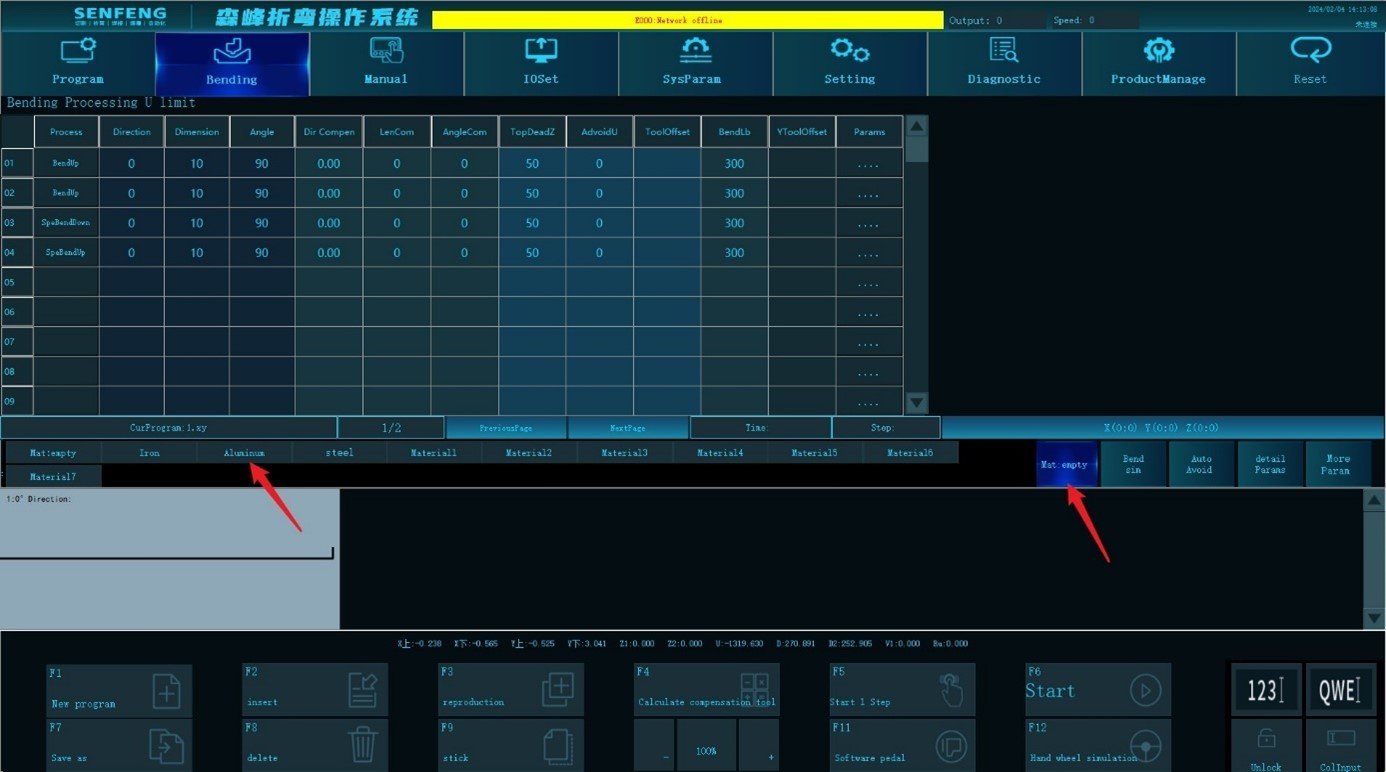
Task: Open SysParam settings
Action: point(695,63)
